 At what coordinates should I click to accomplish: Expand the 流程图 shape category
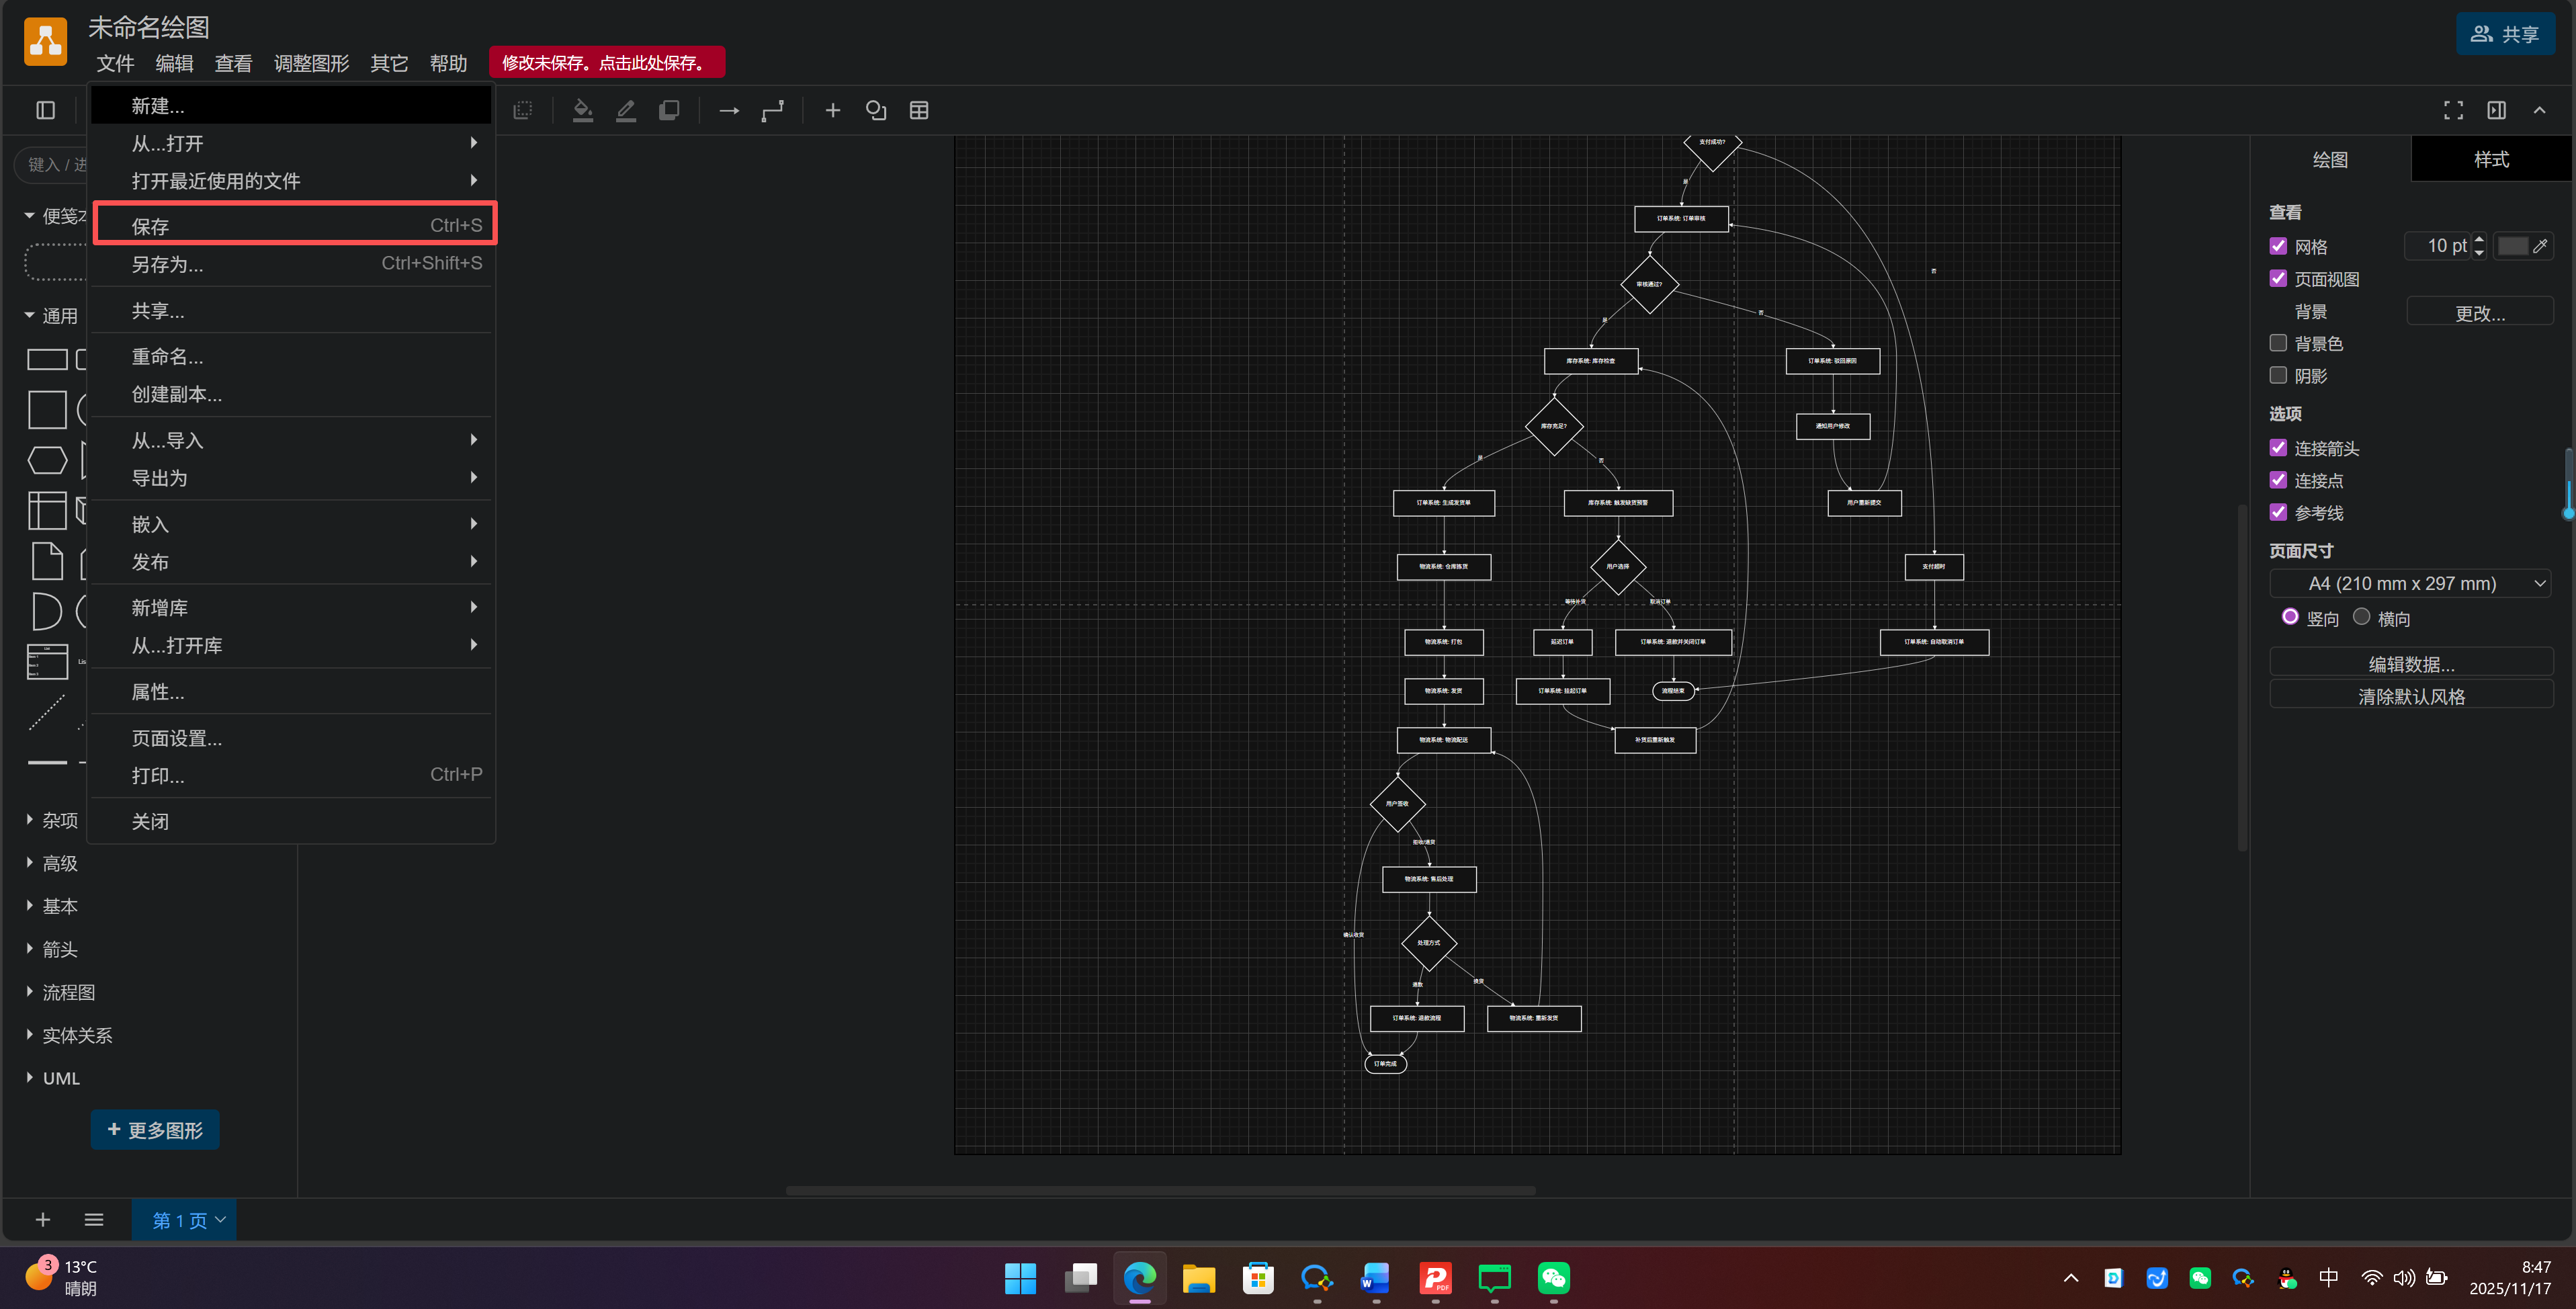[x=68, y=992]
